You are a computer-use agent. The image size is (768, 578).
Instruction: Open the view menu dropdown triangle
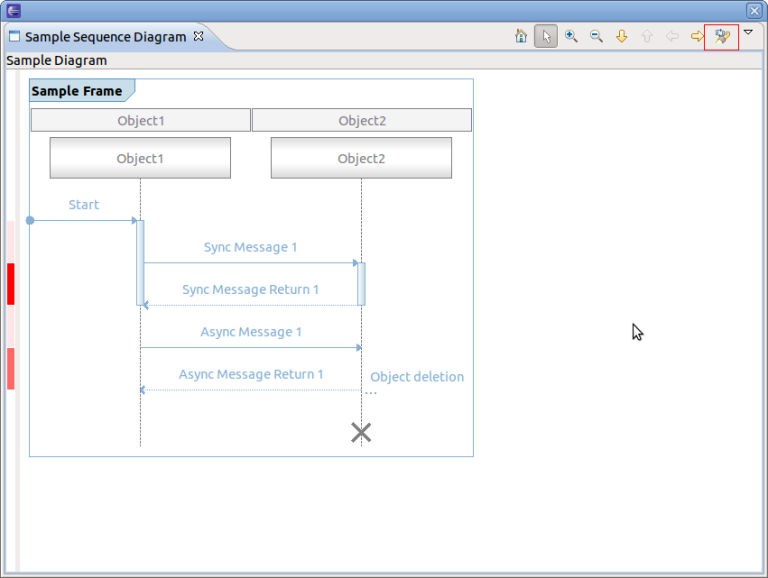point(748,33)
